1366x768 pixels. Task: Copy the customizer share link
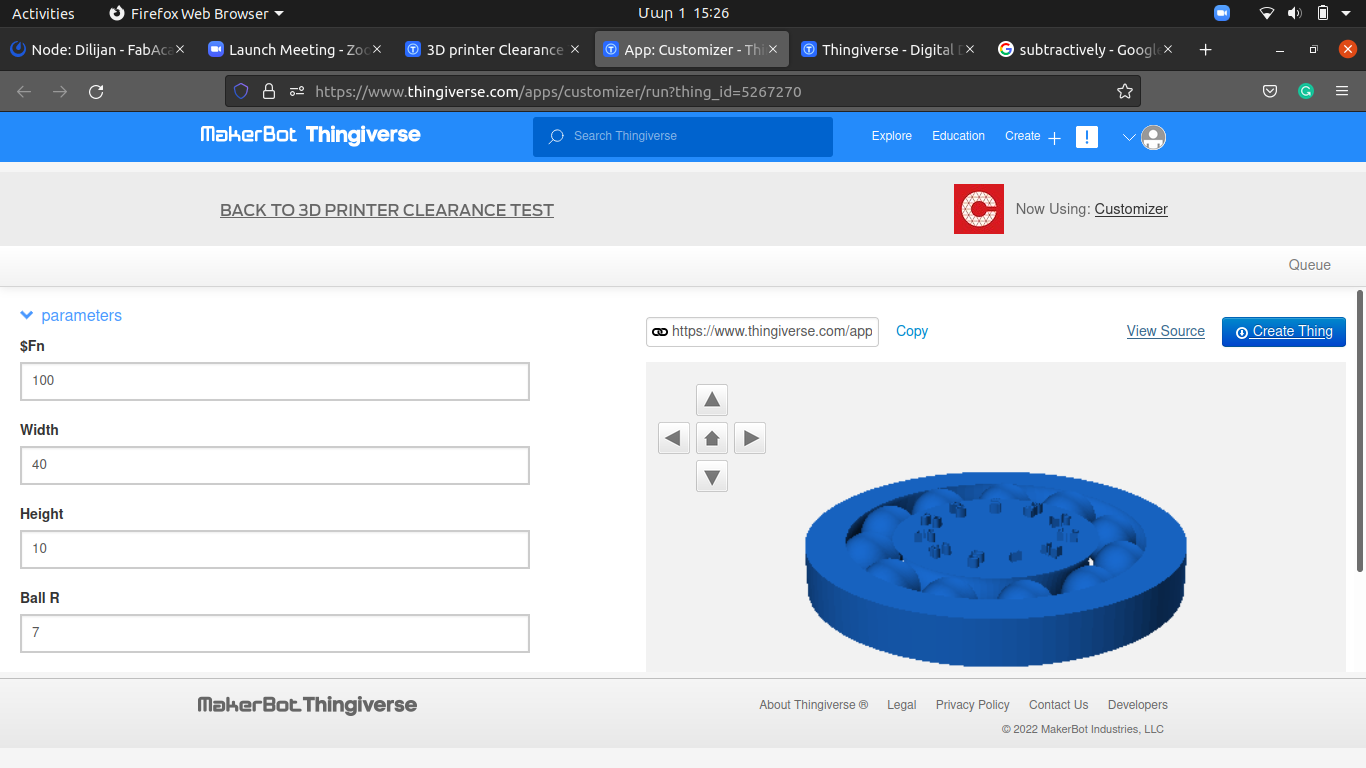(x=912, y=331)
